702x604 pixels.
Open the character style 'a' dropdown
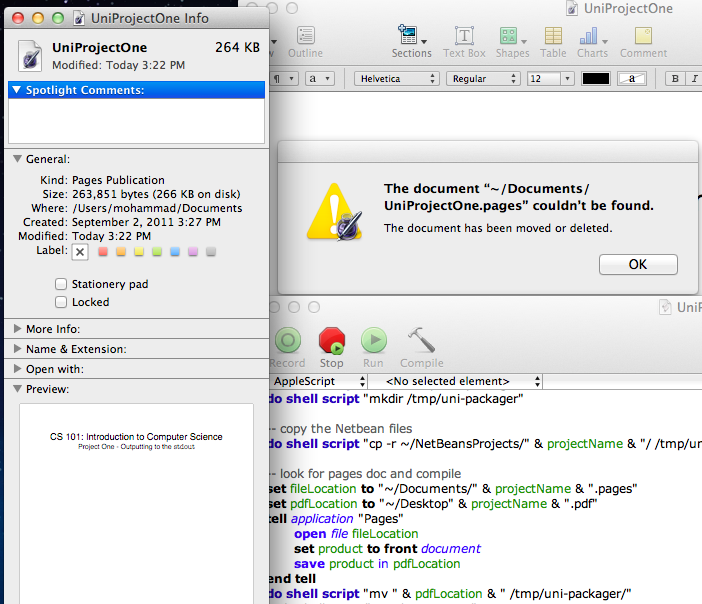click(320, 79)
